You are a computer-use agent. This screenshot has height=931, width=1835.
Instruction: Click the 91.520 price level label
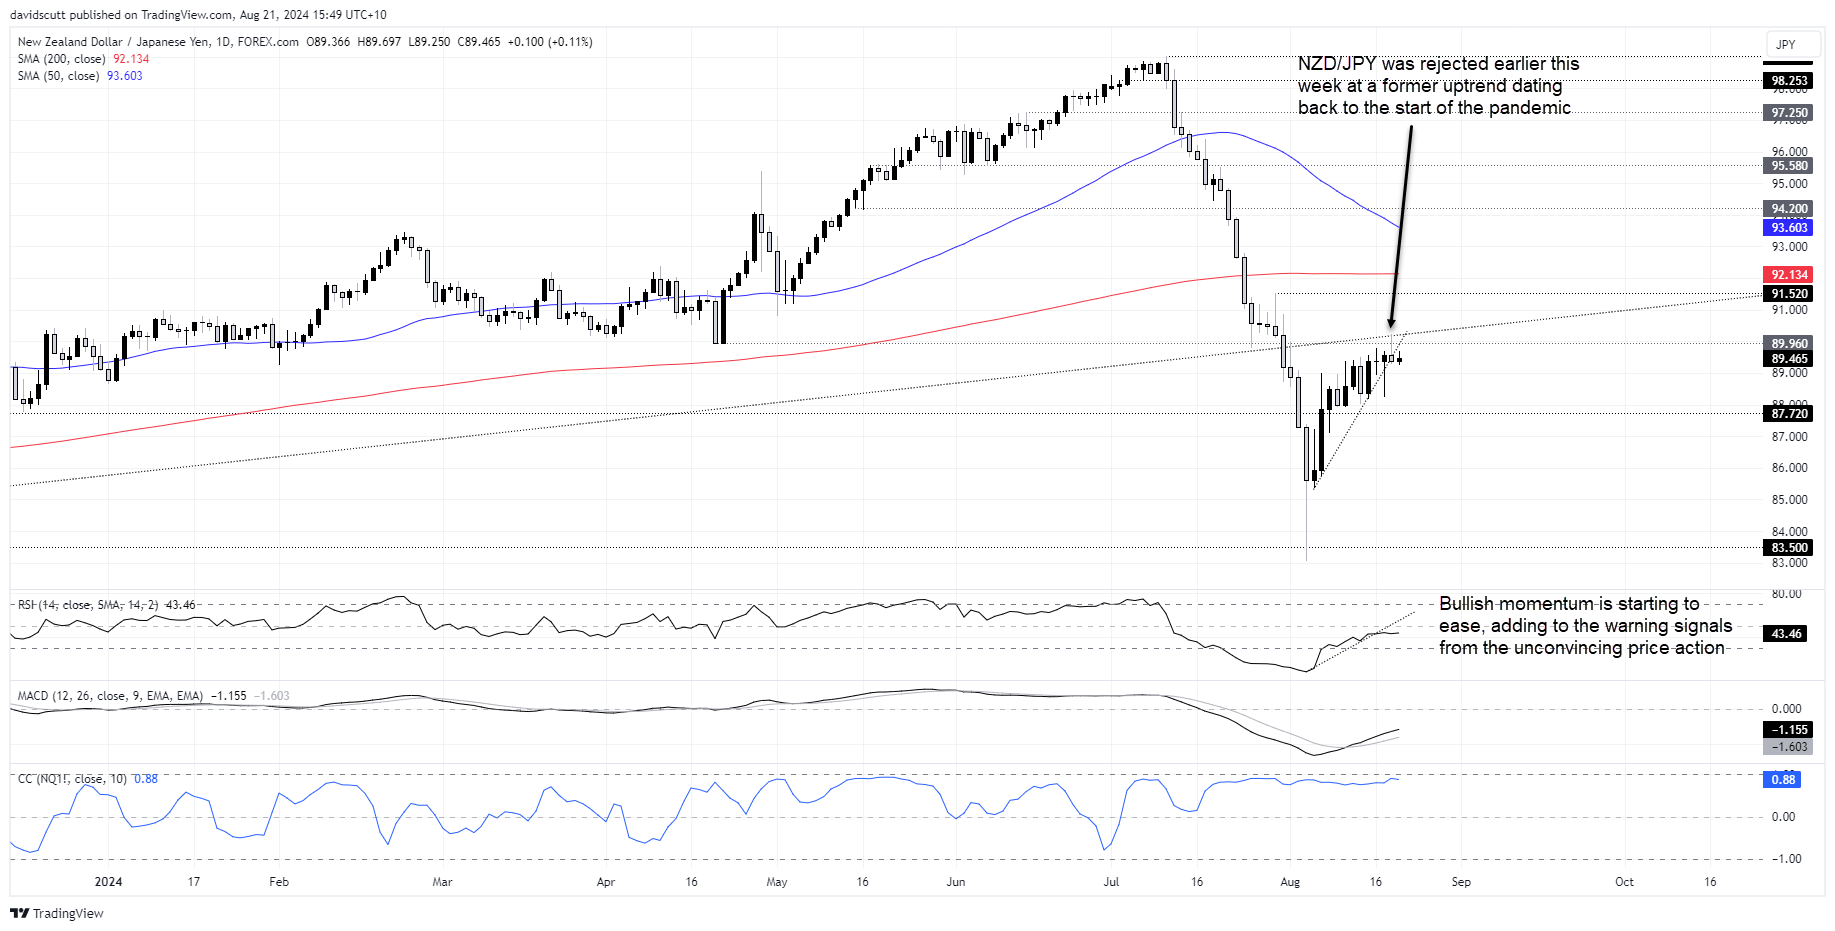(1789, 294)
